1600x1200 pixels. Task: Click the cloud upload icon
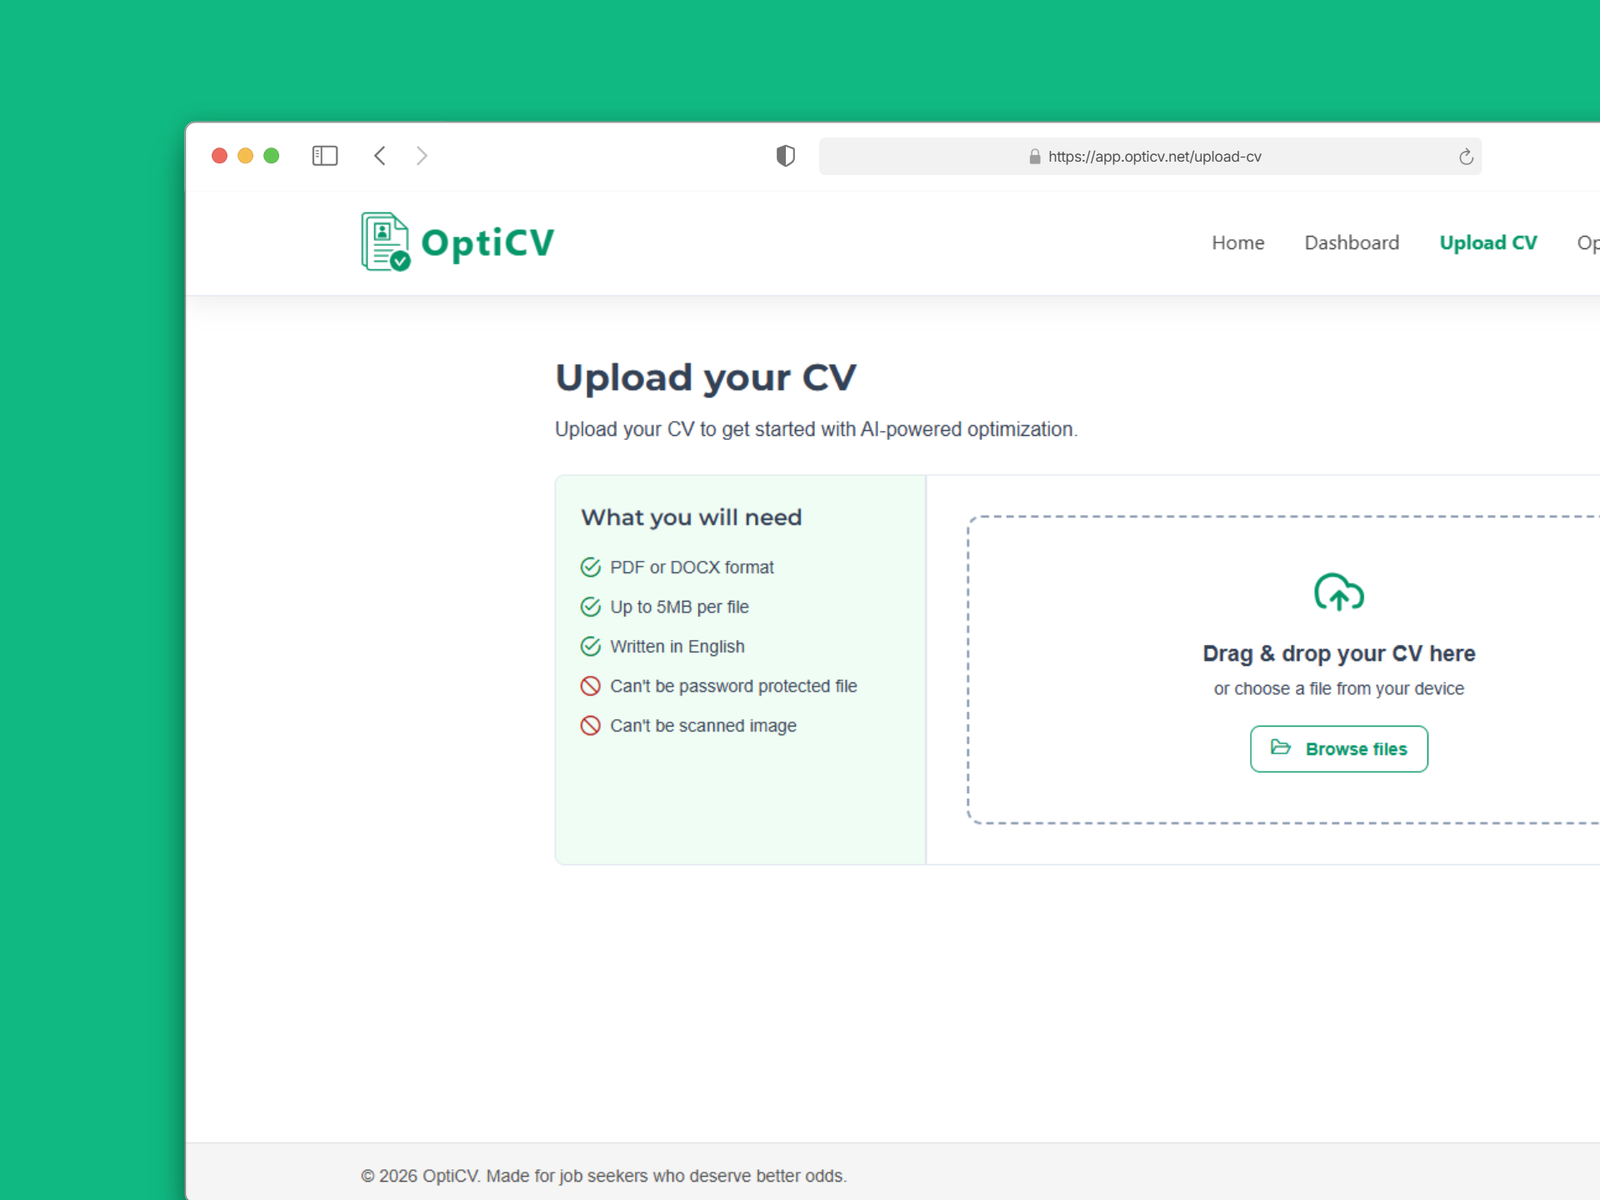[1339, 592]
